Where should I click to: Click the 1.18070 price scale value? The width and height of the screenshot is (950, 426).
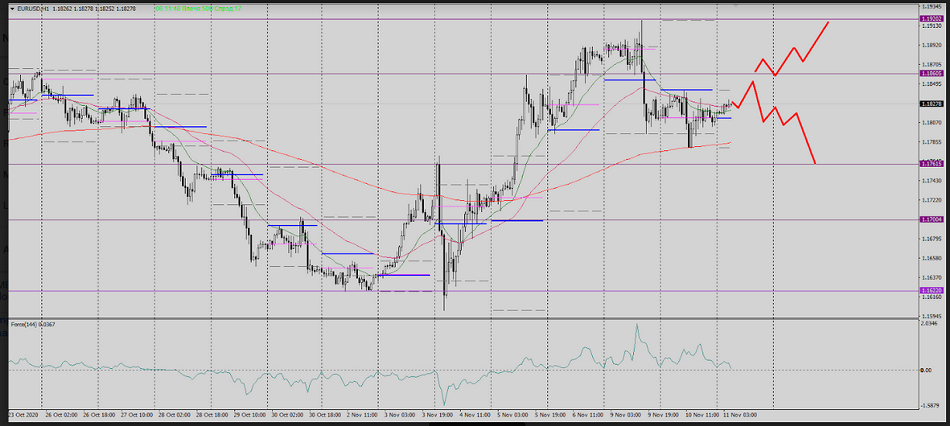point(931,123)
